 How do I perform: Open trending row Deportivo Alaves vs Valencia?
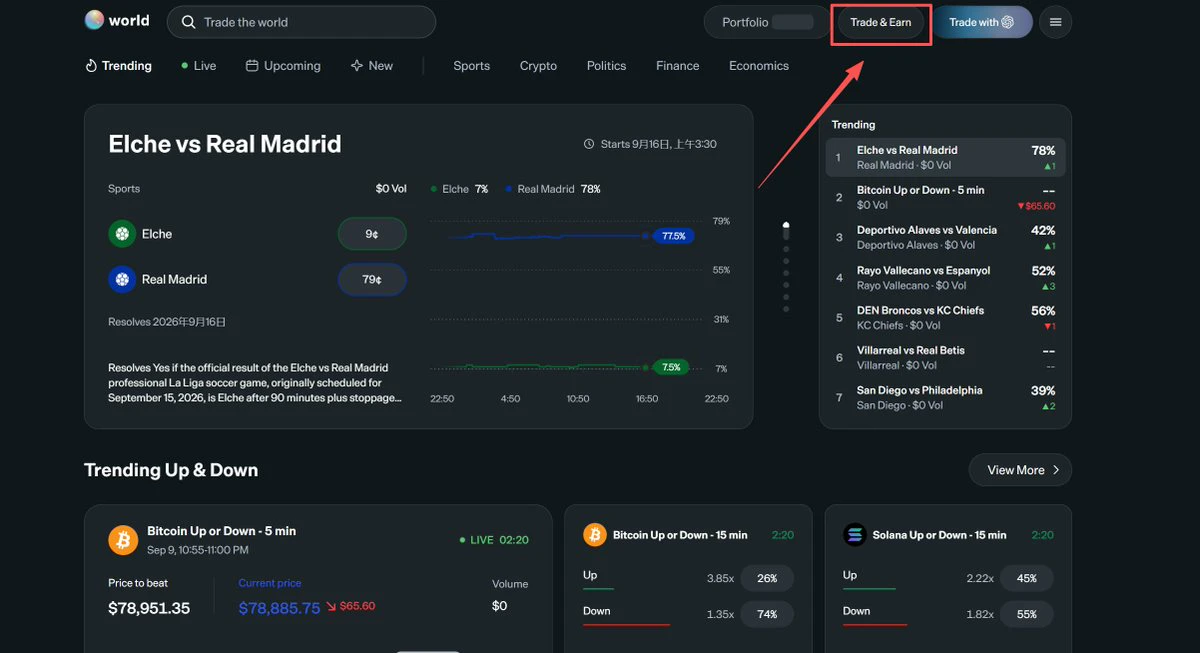[945, 237]
